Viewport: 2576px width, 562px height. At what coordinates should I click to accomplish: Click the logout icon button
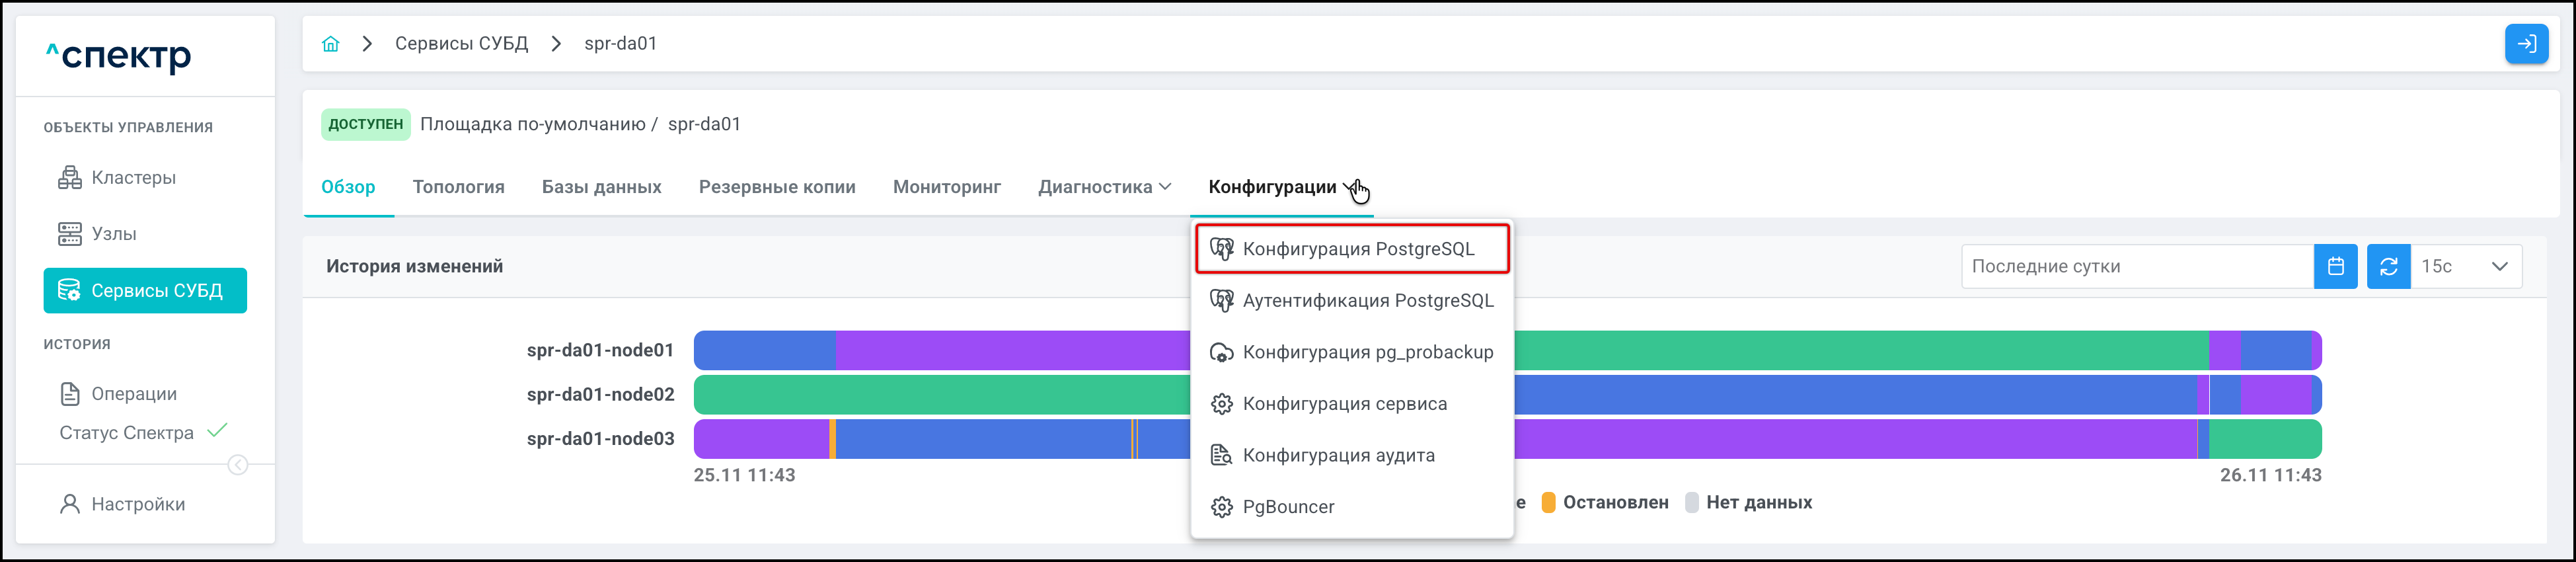[x=2525, y=44]
